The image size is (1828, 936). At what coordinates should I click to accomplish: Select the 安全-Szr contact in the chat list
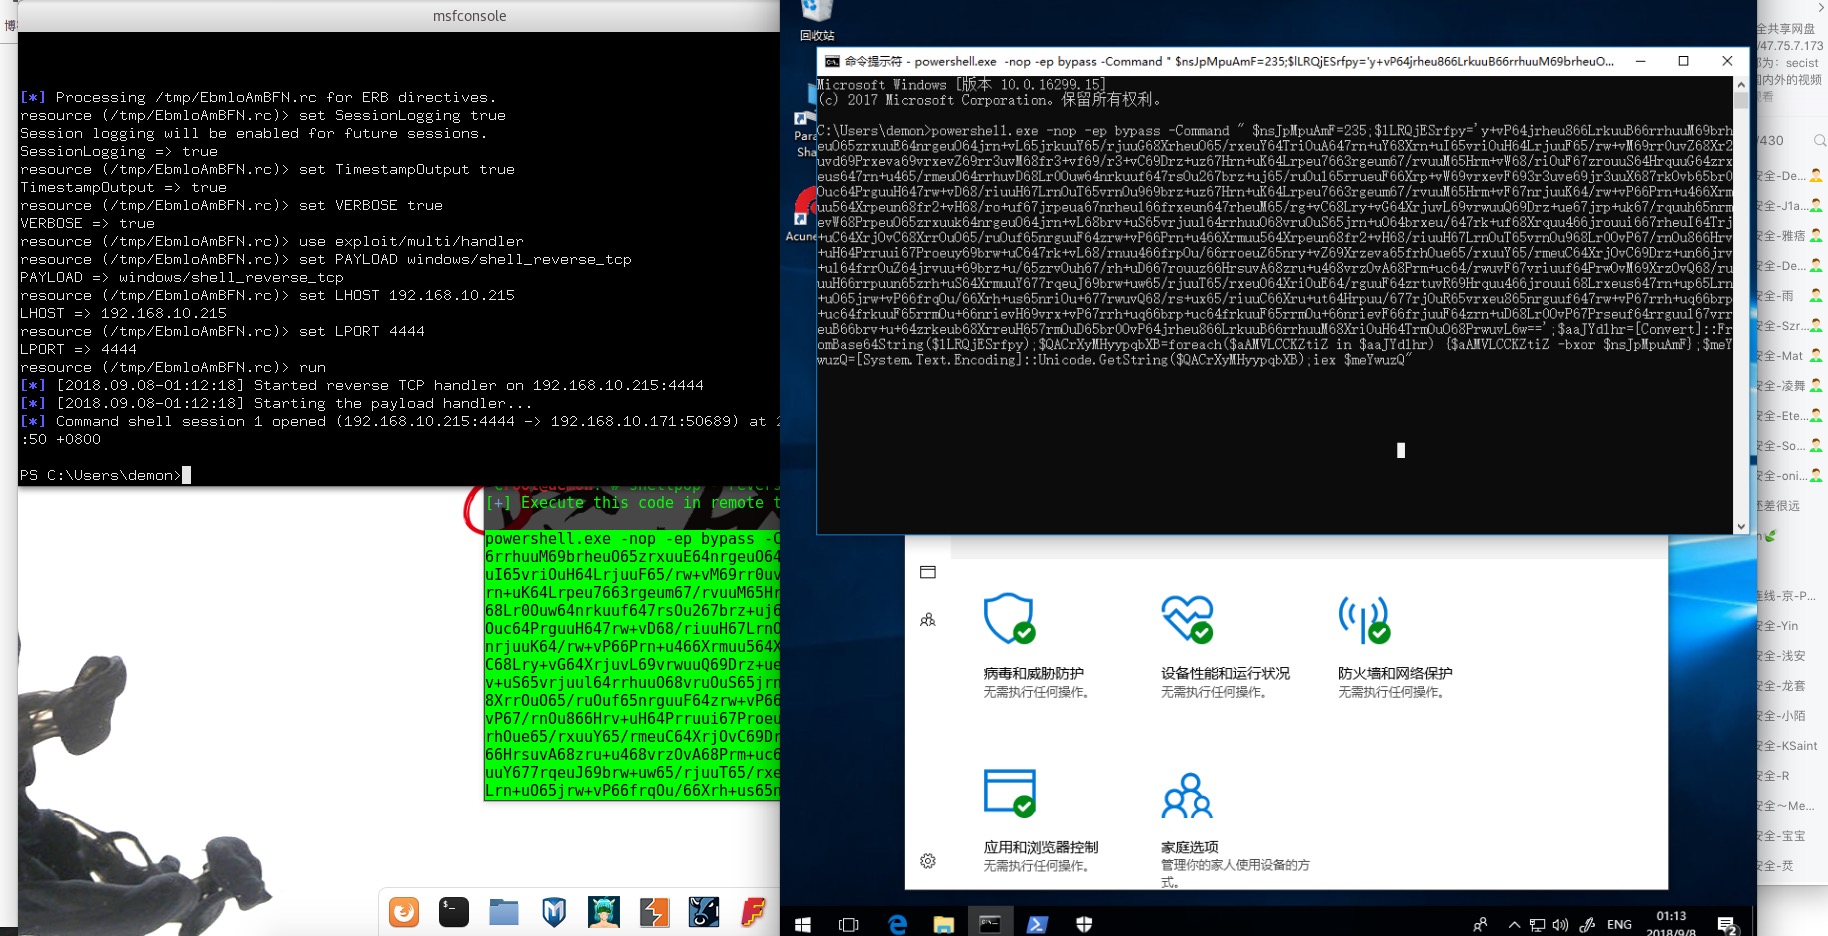1791,326
